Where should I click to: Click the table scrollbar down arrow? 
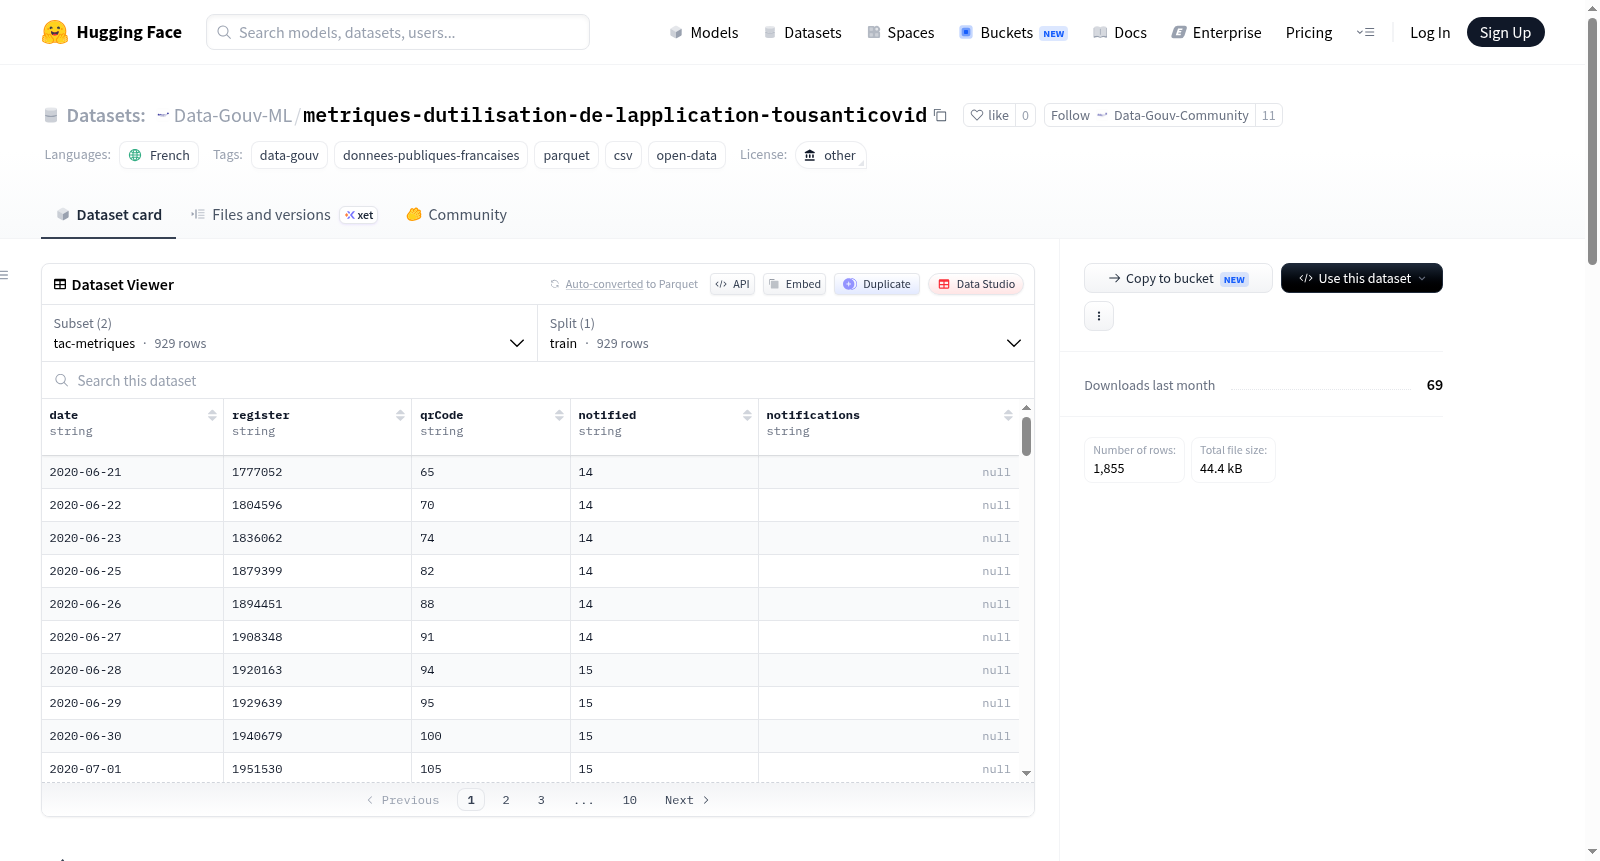pos(1026,773)
